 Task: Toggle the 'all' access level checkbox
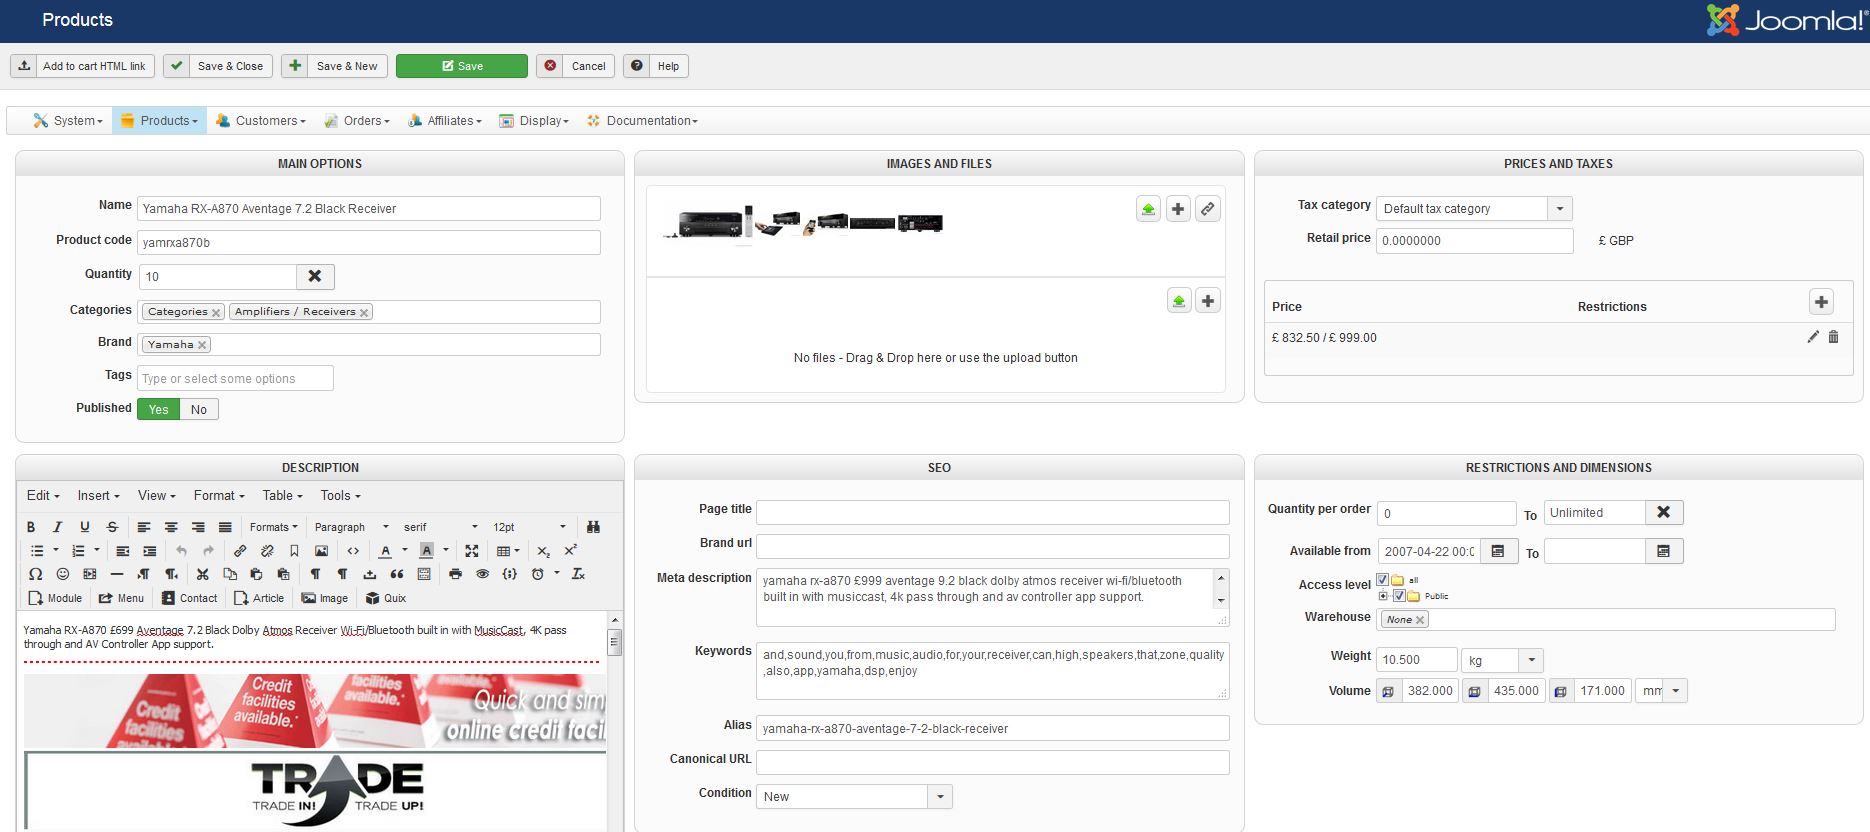pos(1382,579)
